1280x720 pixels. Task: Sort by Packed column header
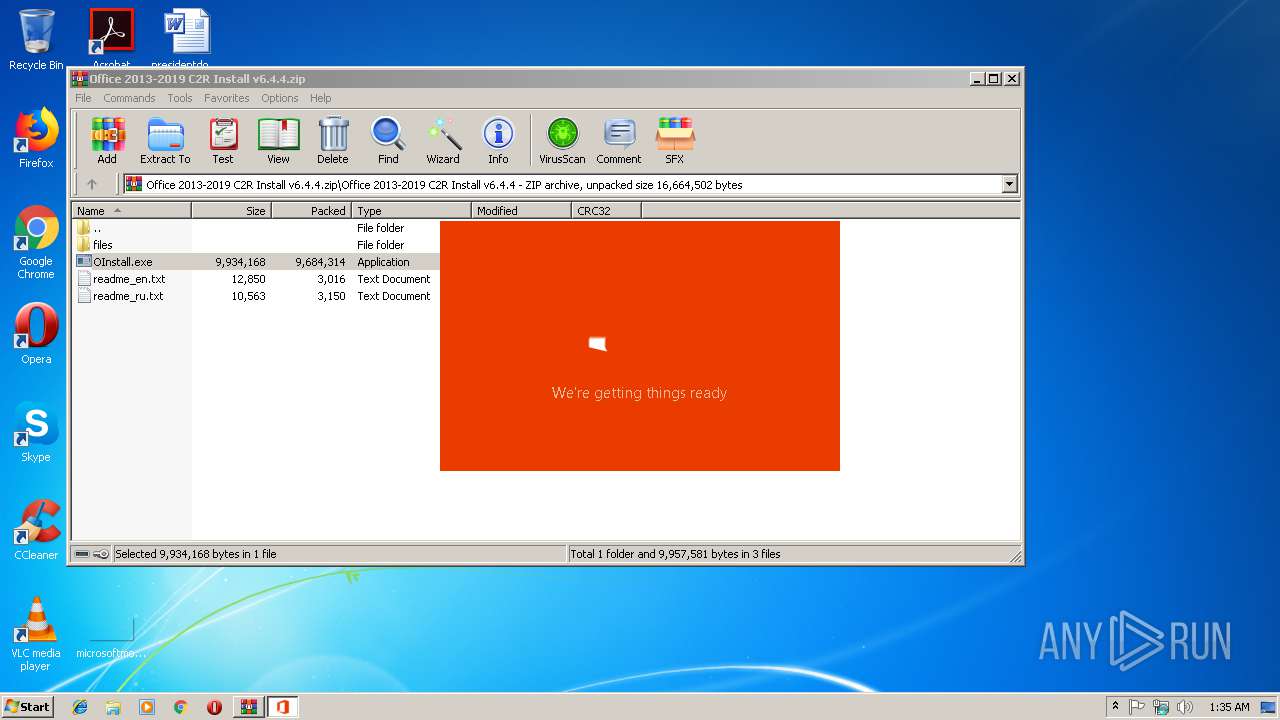[311, 211]
